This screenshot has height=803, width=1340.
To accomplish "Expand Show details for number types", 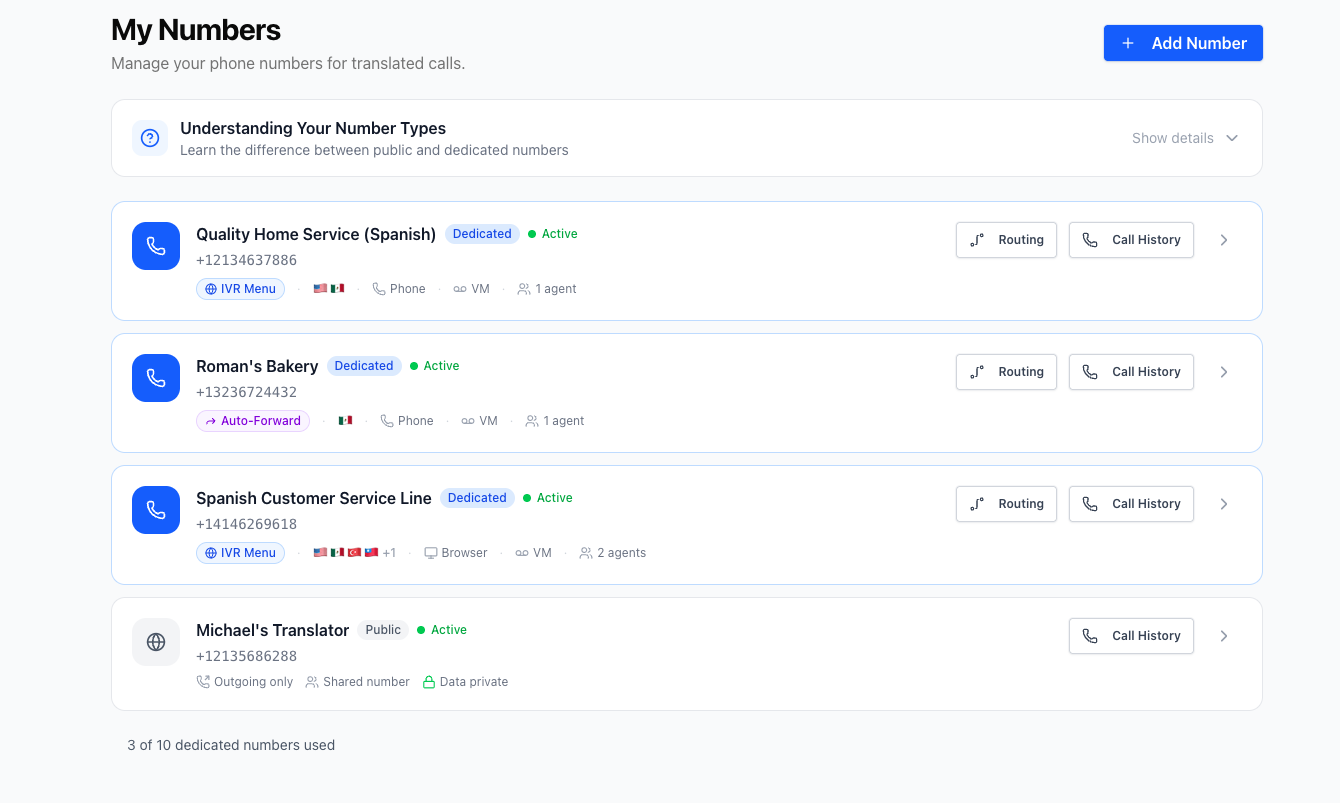I will 1185,138.
